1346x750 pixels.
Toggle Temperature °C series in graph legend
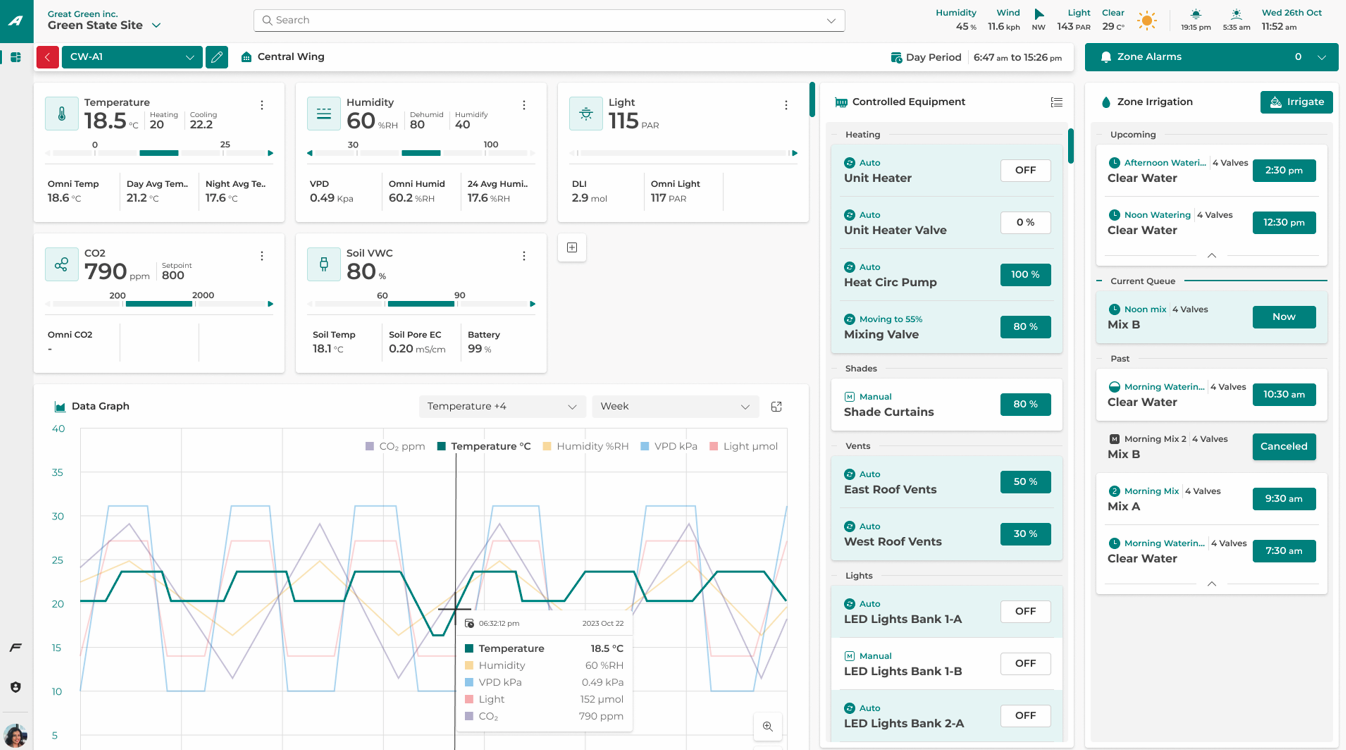pos(484,447)
